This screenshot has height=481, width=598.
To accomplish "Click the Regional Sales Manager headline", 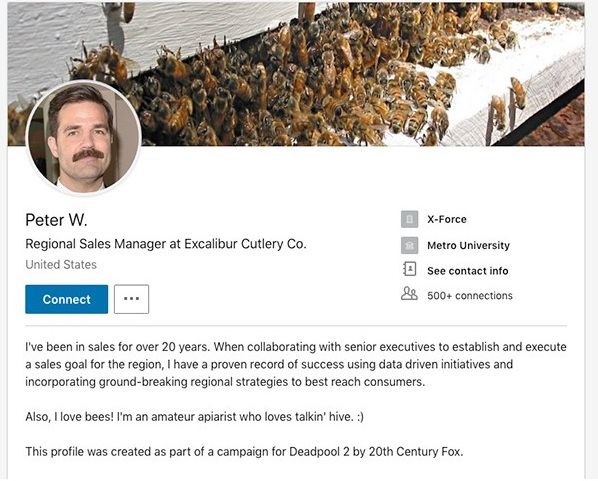I will [166, 244].
